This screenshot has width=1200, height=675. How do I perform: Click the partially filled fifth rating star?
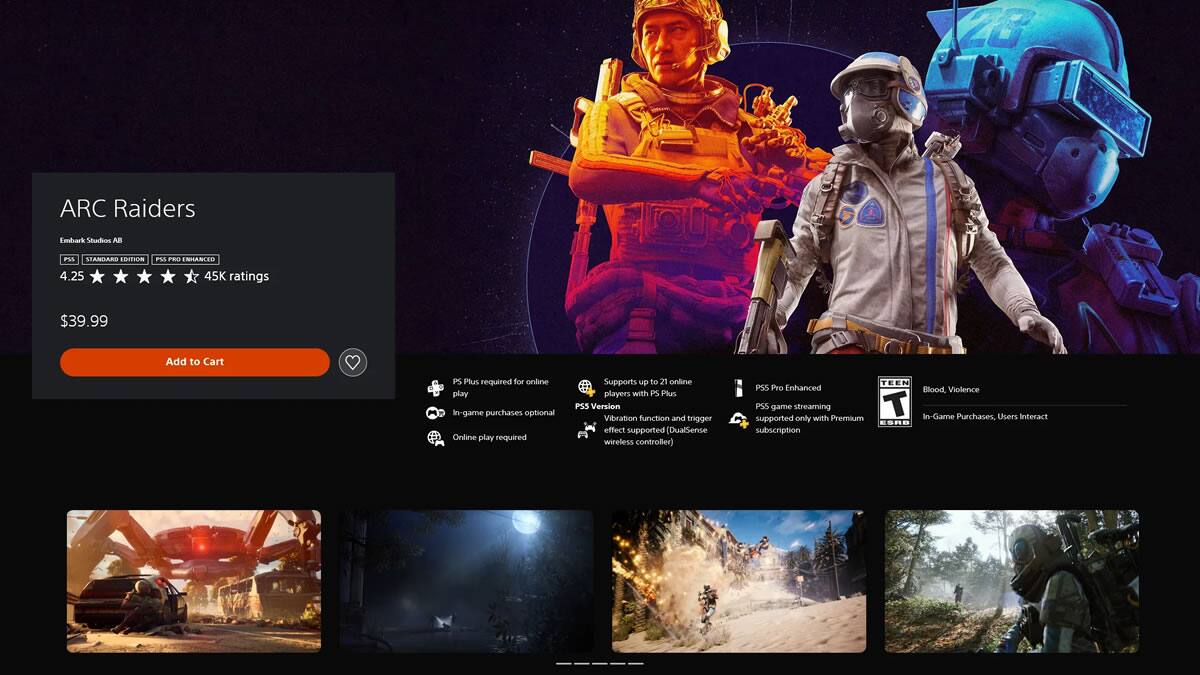click(191, 276)
